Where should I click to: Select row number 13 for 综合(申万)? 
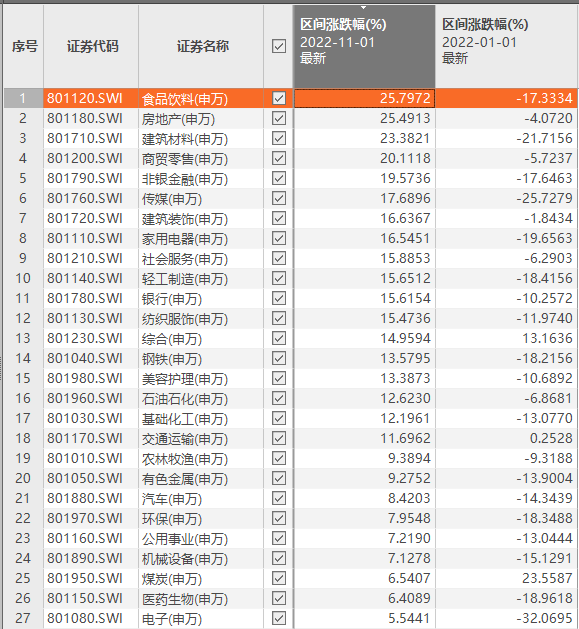click(24, 338)
